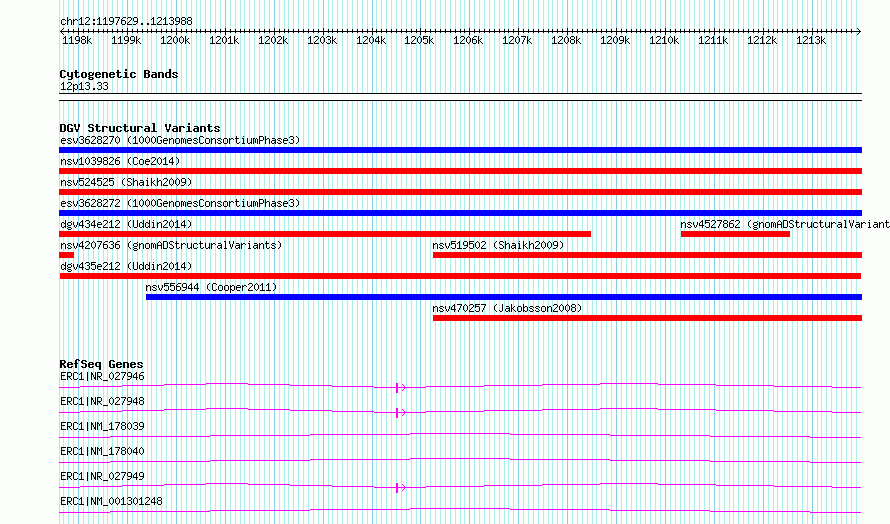Click the red nsv524525 variant bar
890x524 pixels.
[460, 192]
